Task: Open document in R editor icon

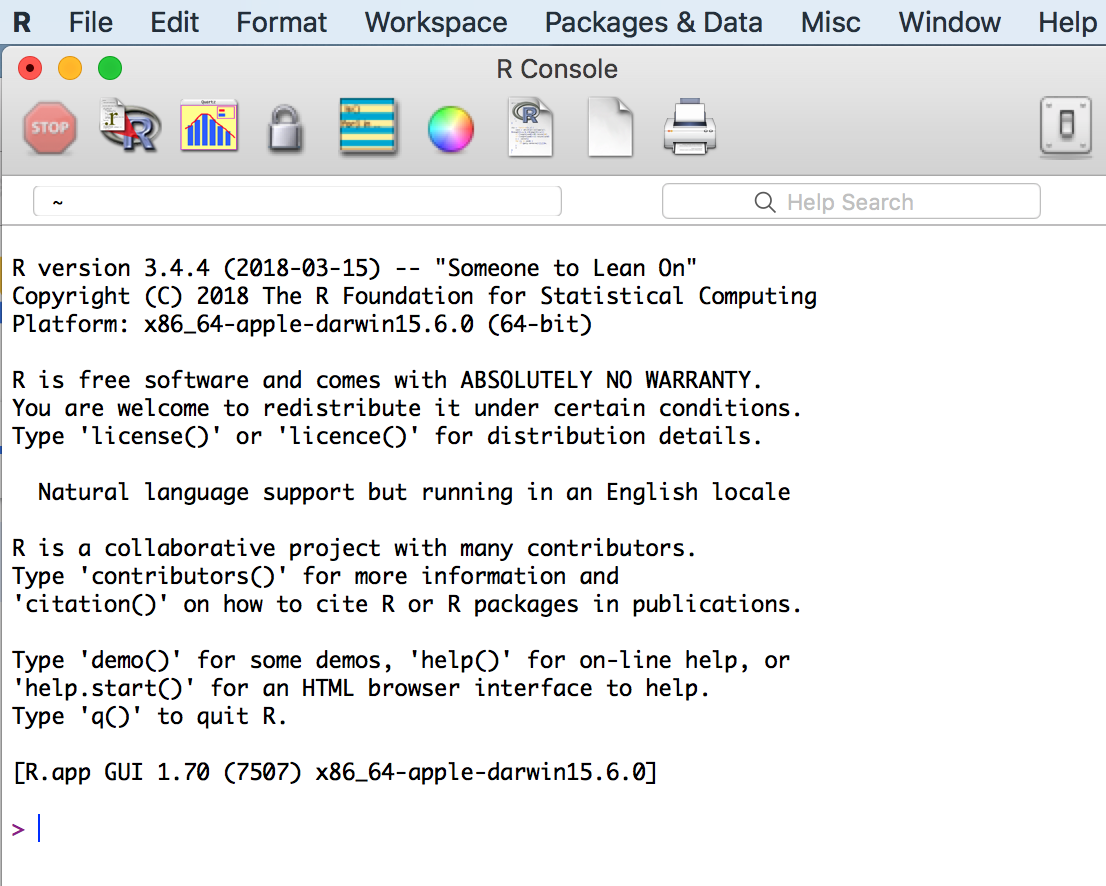Action: [x=530, y=127]
